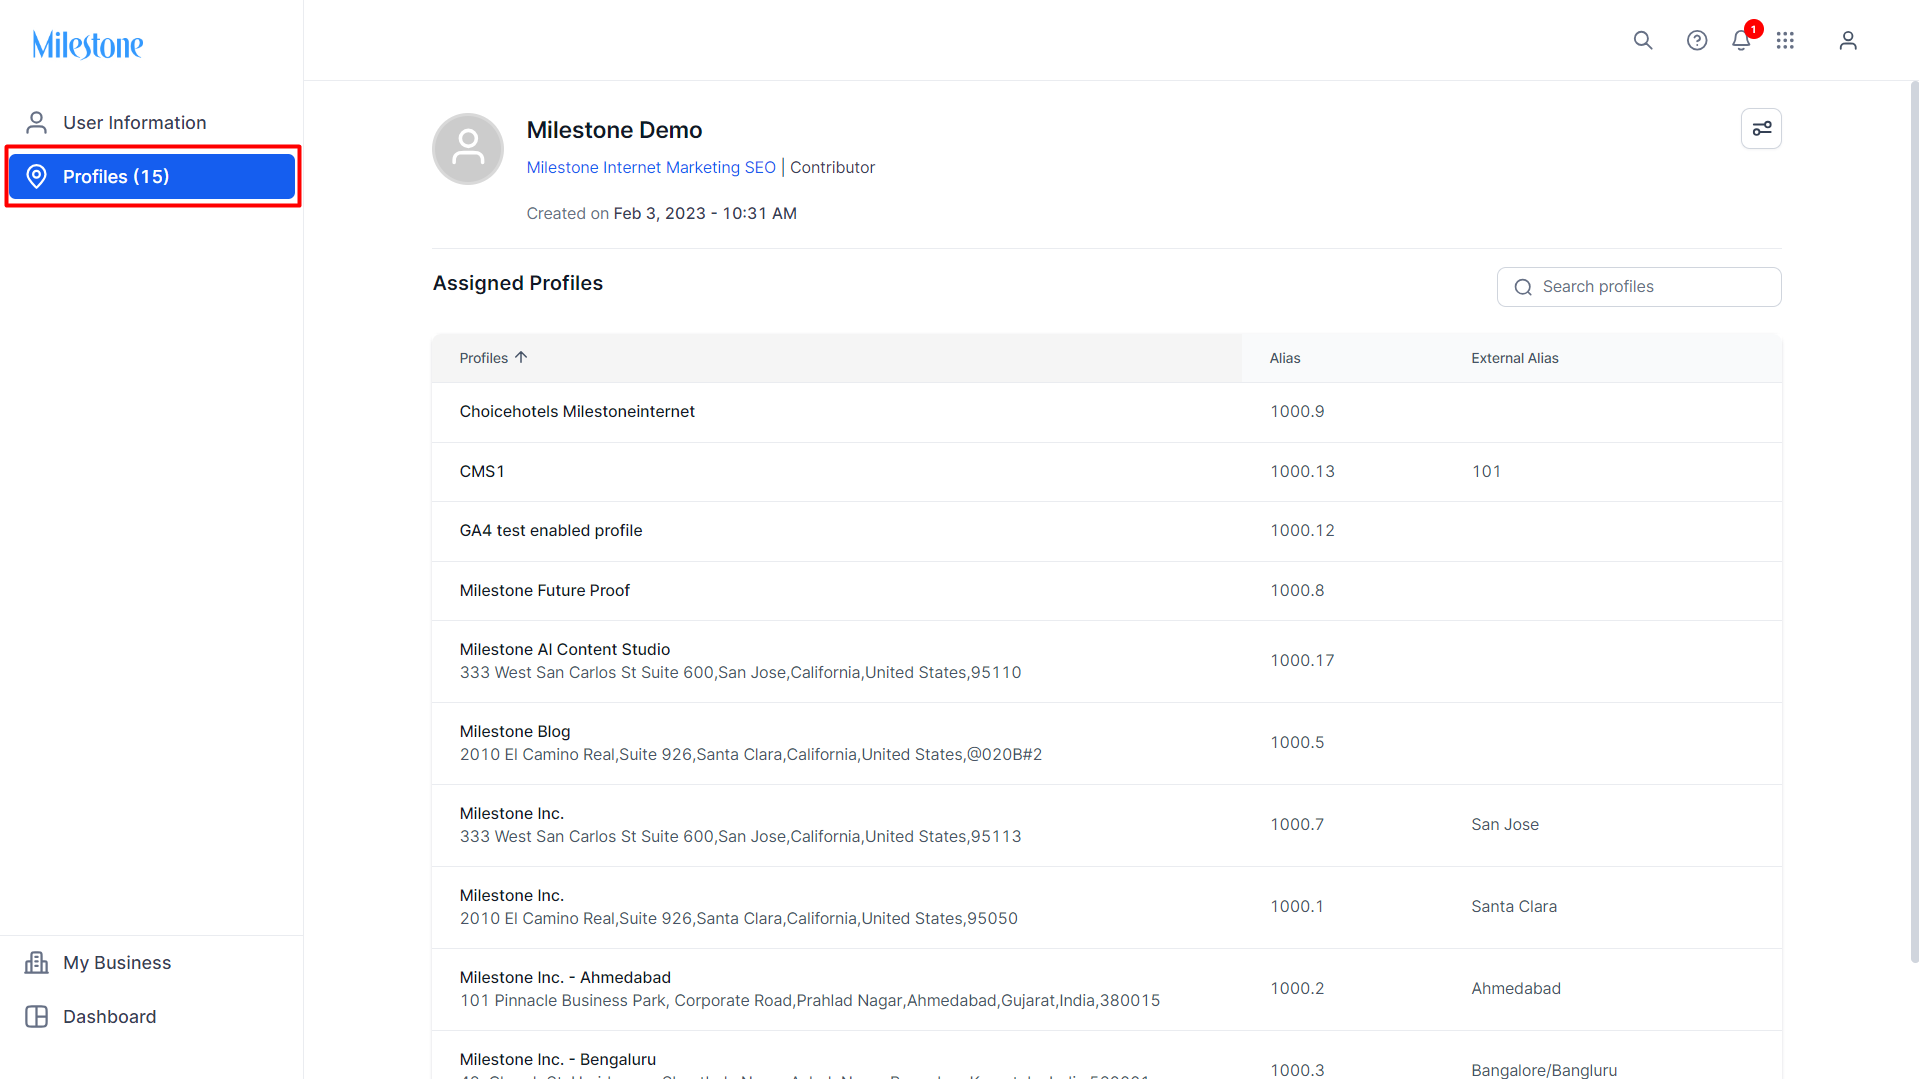Select Profiles (15) in sidebar
1919x1079 pixels.
[x=152, y=177]
